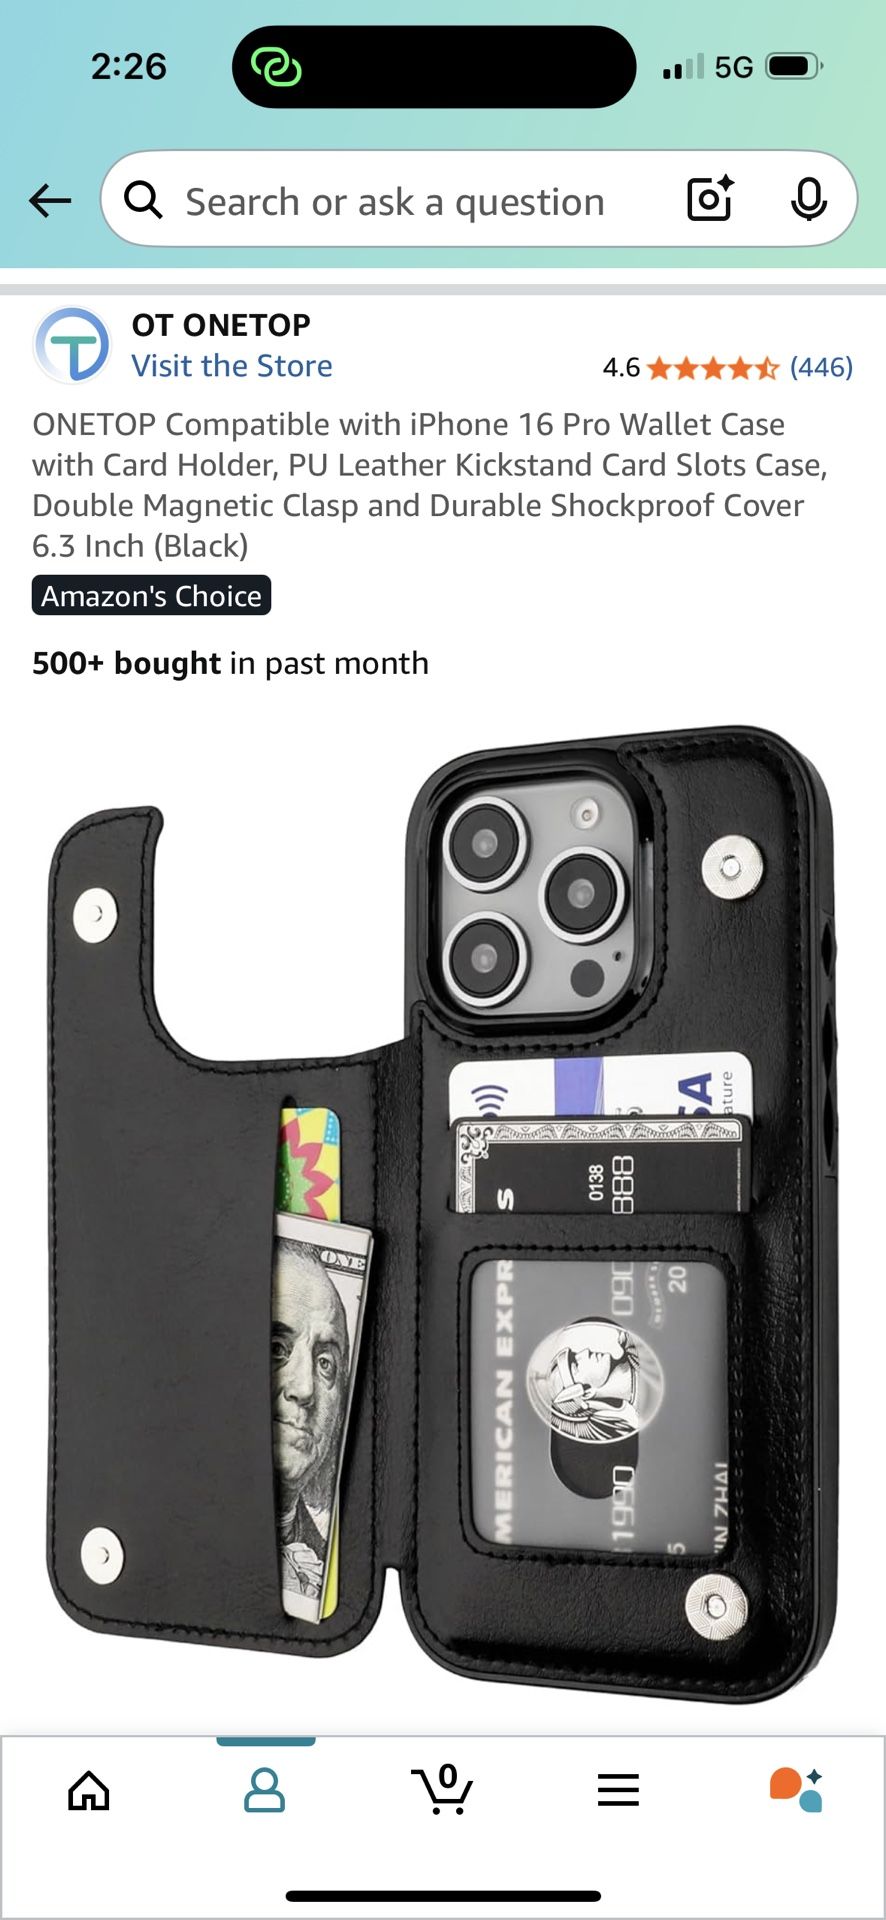Viewport: 886px width, 1920px height.
Task: Tap the OT ONETOP brand name
Action: click(221, 325)
